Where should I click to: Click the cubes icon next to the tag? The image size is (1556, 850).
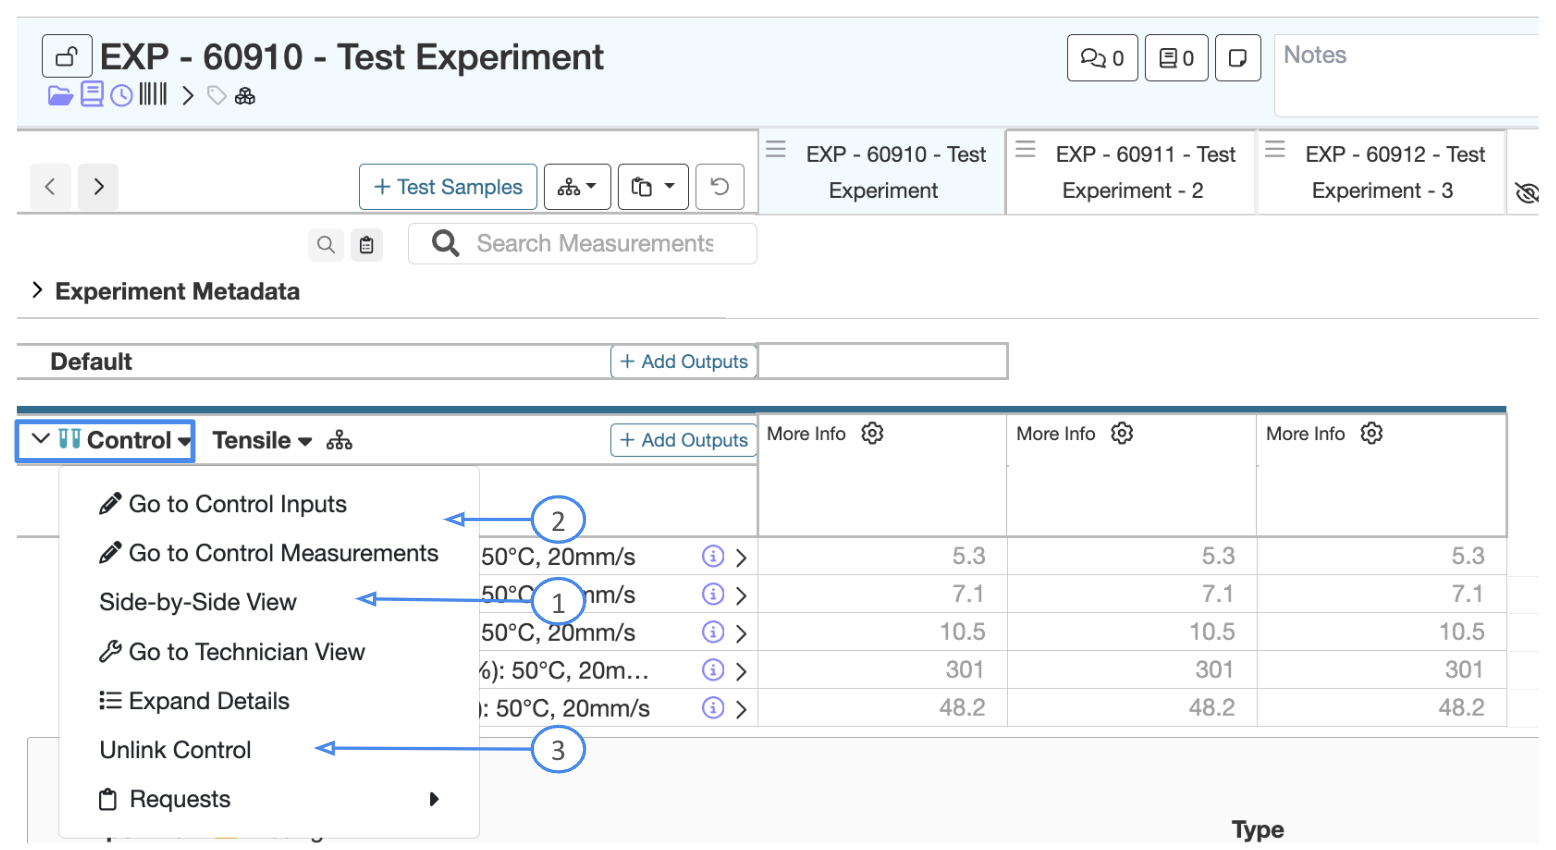(245, 96)
